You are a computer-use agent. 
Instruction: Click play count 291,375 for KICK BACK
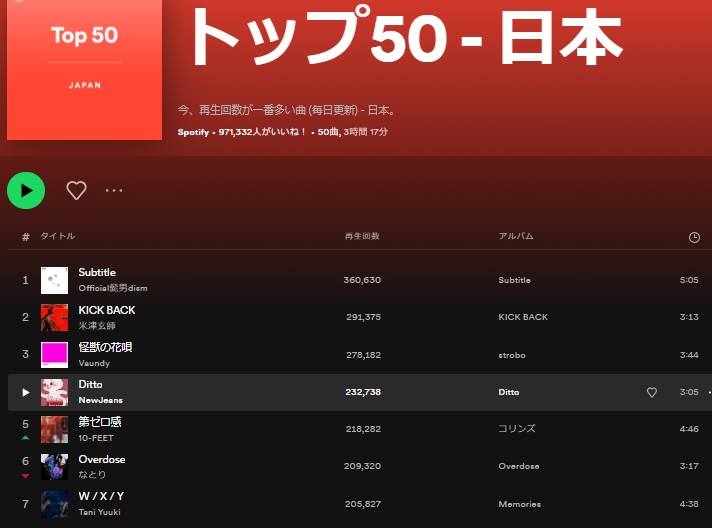point(363,317)
